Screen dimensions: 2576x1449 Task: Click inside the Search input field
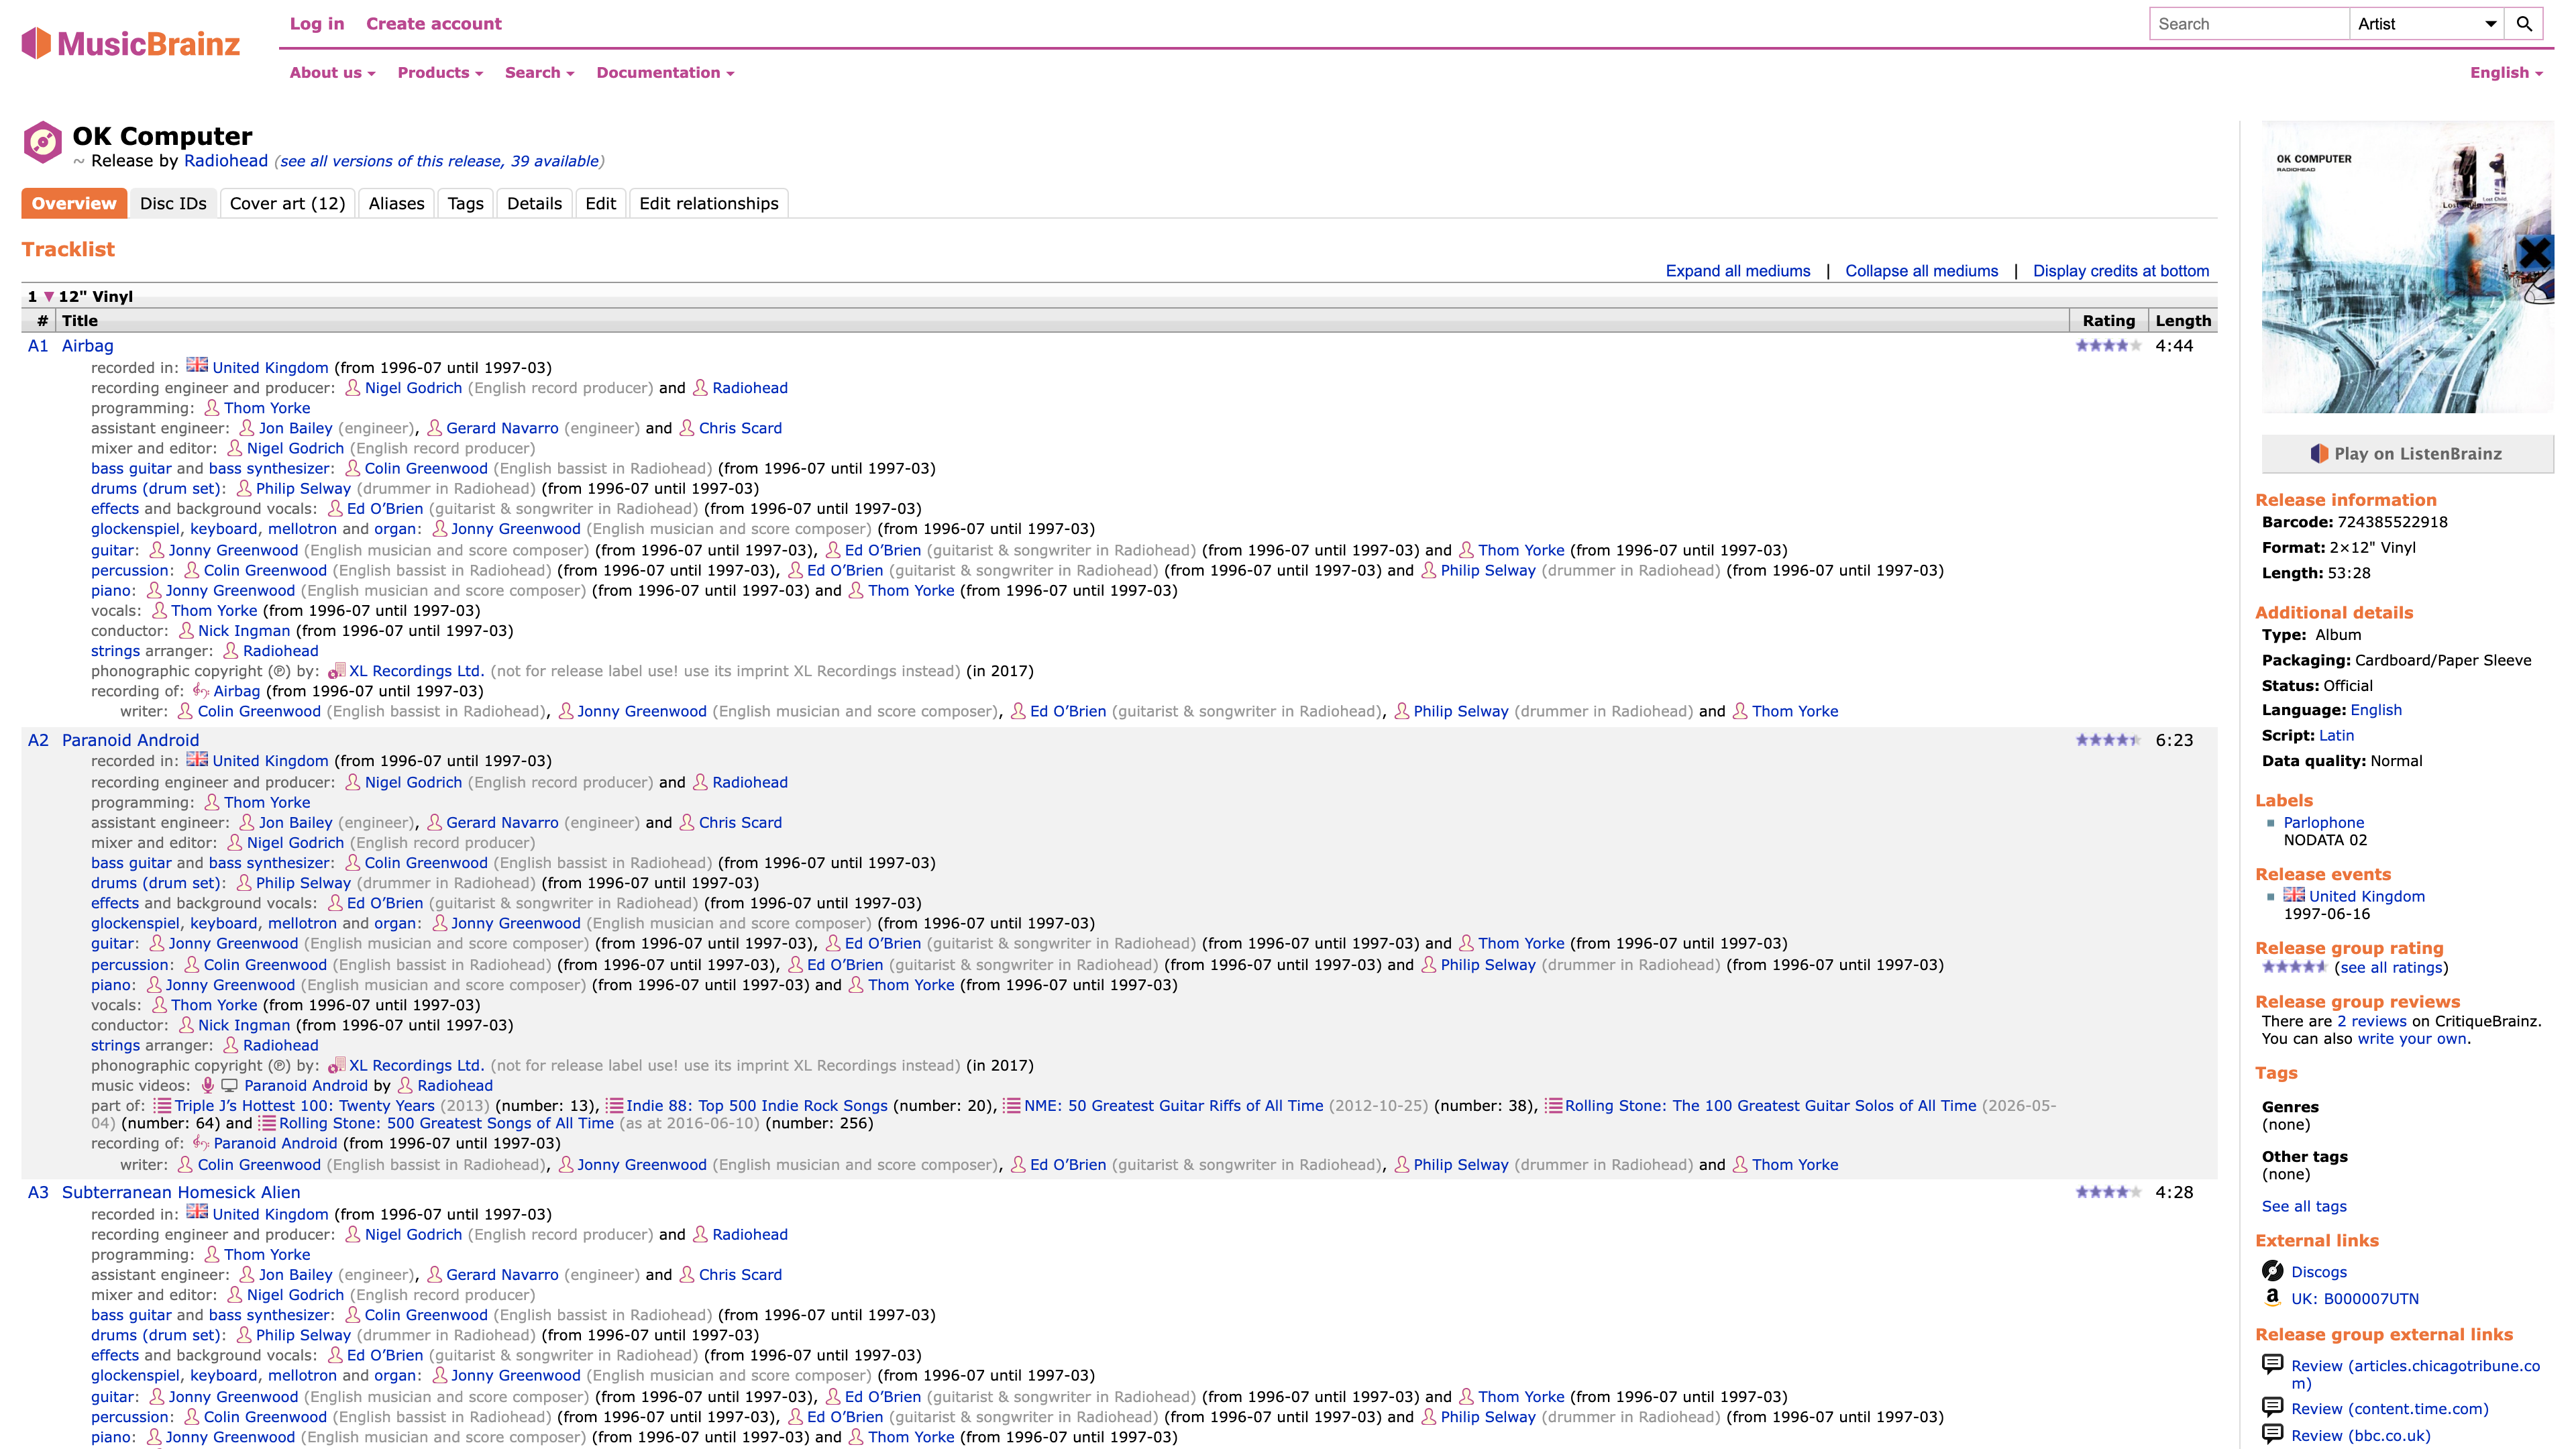tap(2249, 24)
